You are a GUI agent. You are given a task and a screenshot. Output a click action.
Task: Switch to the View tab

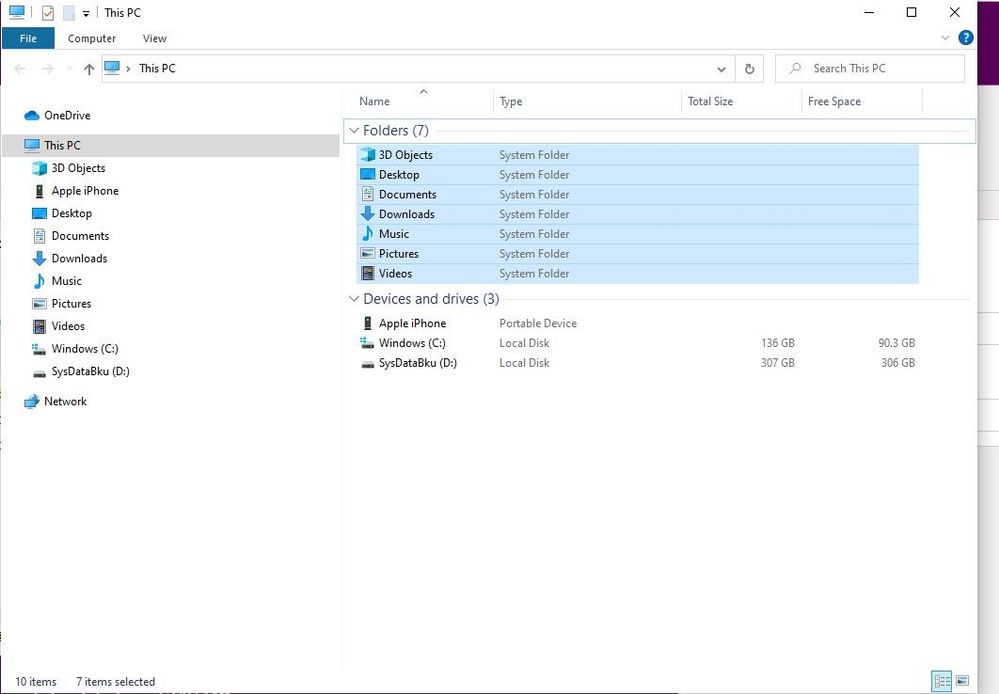coord(154,38)
